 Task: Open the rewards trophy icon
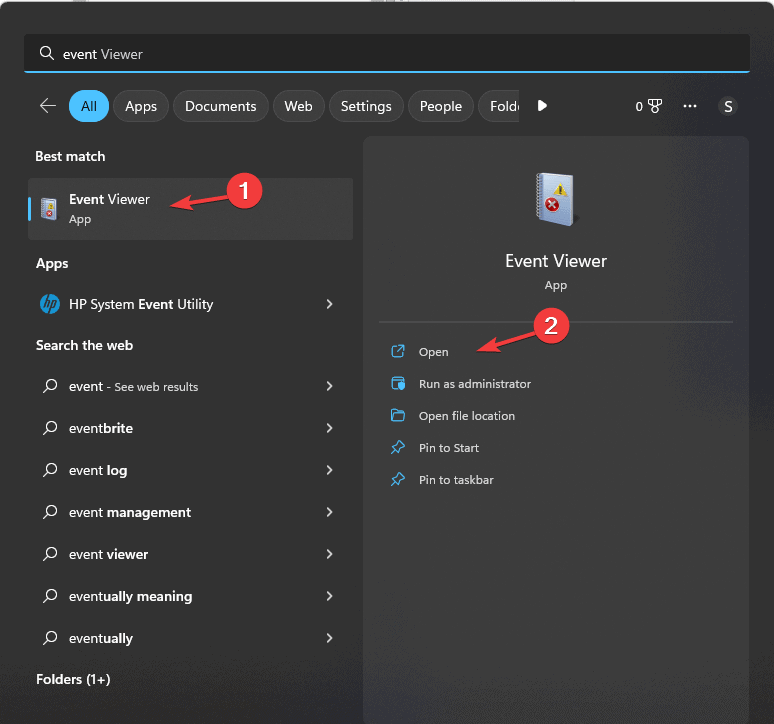click(x=655, y=106)
